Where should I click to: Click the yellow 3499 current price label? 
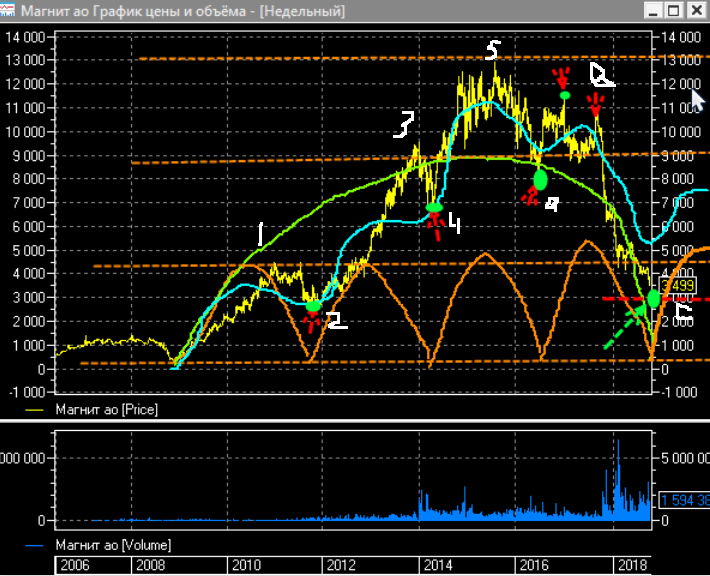pos(677,286)
